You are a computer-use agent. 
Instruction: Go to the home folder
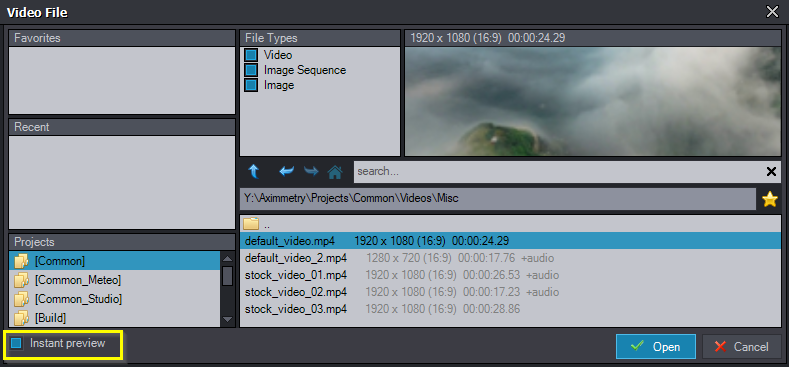(335, 172)
